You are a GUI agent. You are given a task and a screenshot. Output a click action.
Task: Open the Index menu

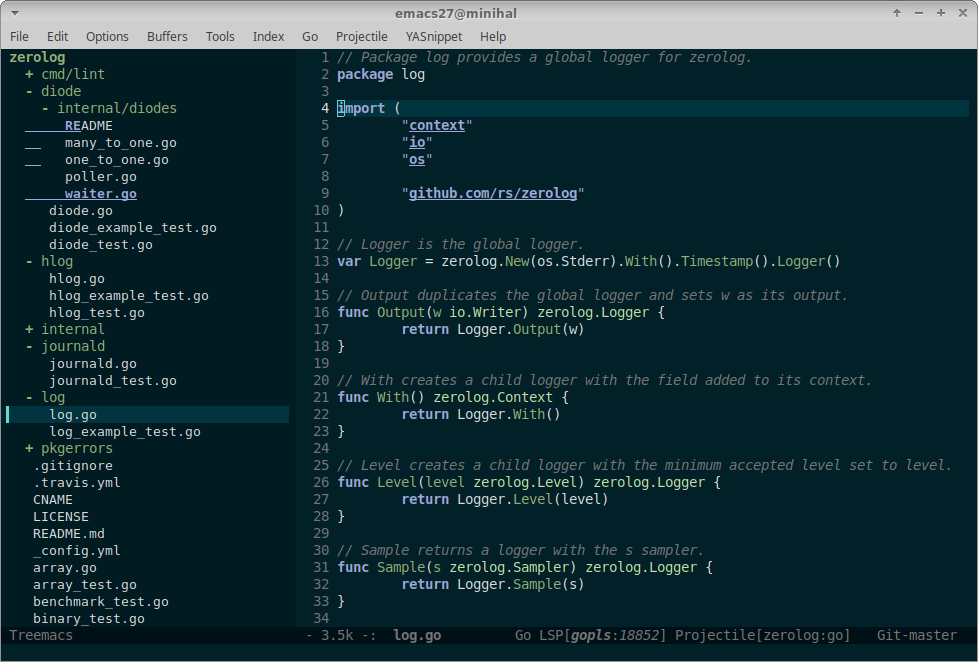tap(268, 37)
